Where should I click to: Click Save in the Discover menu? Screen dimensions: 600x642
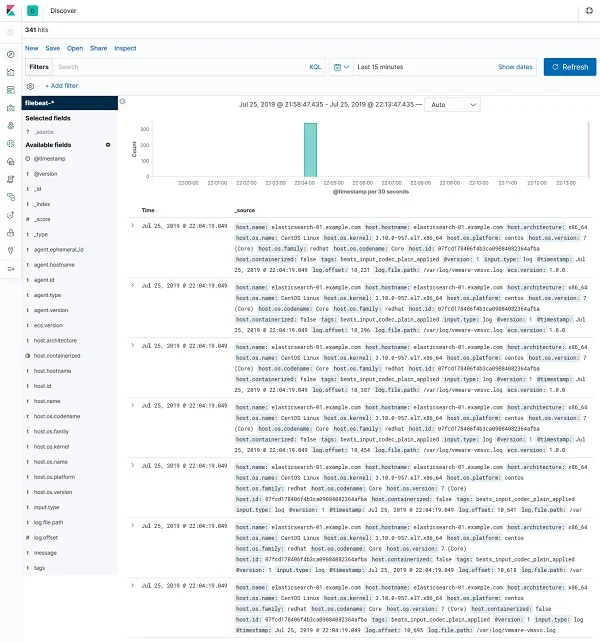point(52,48)
